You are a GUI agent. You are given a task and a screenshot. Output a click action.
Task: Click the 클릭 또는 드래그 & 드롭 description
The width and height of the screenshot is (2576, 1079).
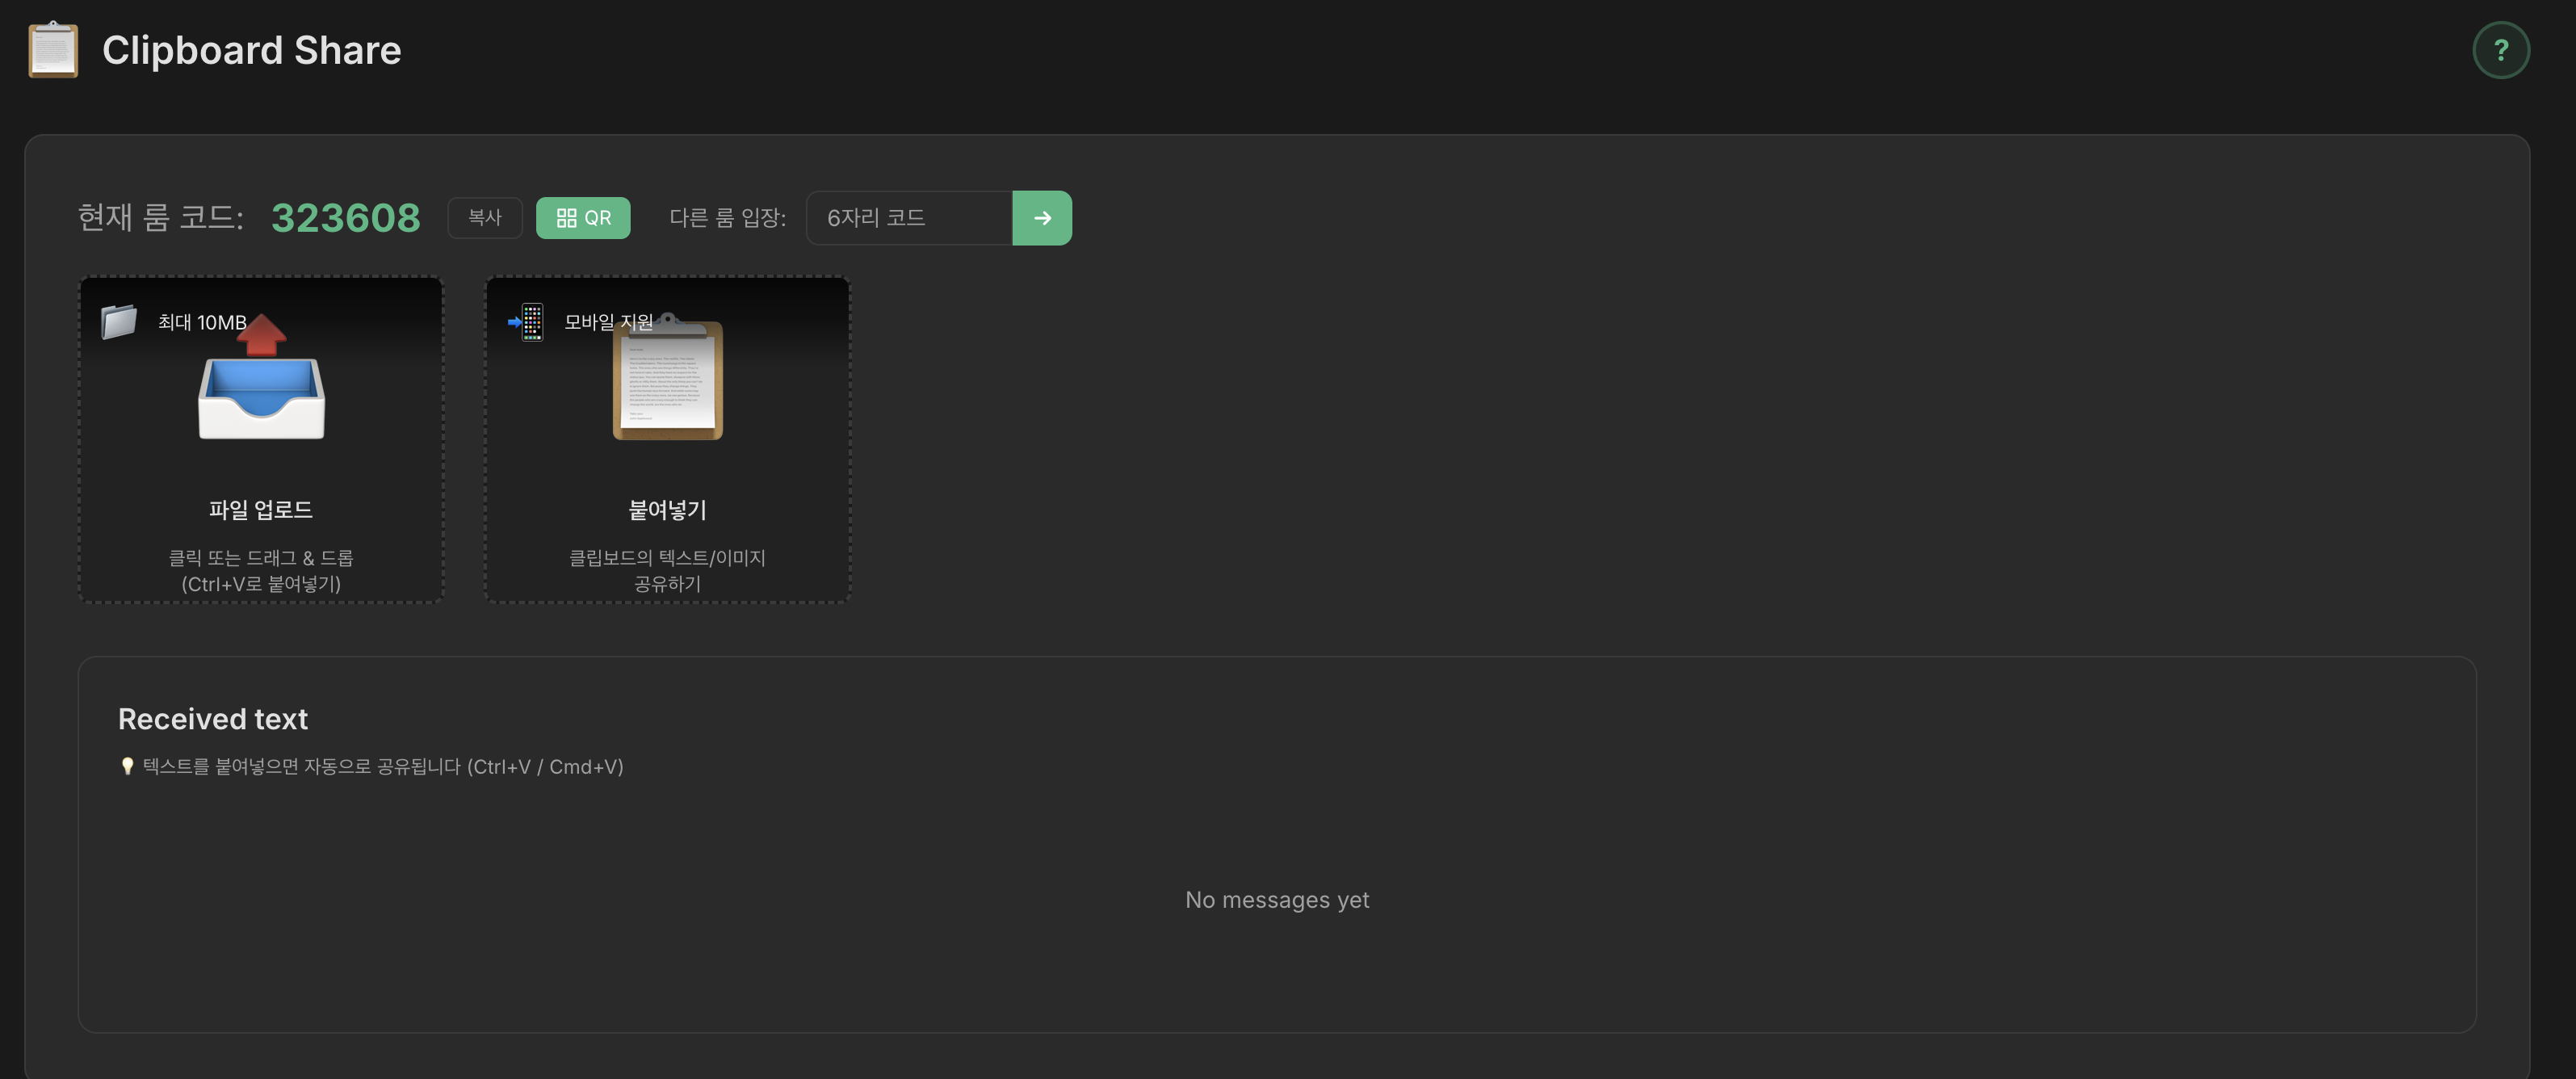click(x=261, y=558)
